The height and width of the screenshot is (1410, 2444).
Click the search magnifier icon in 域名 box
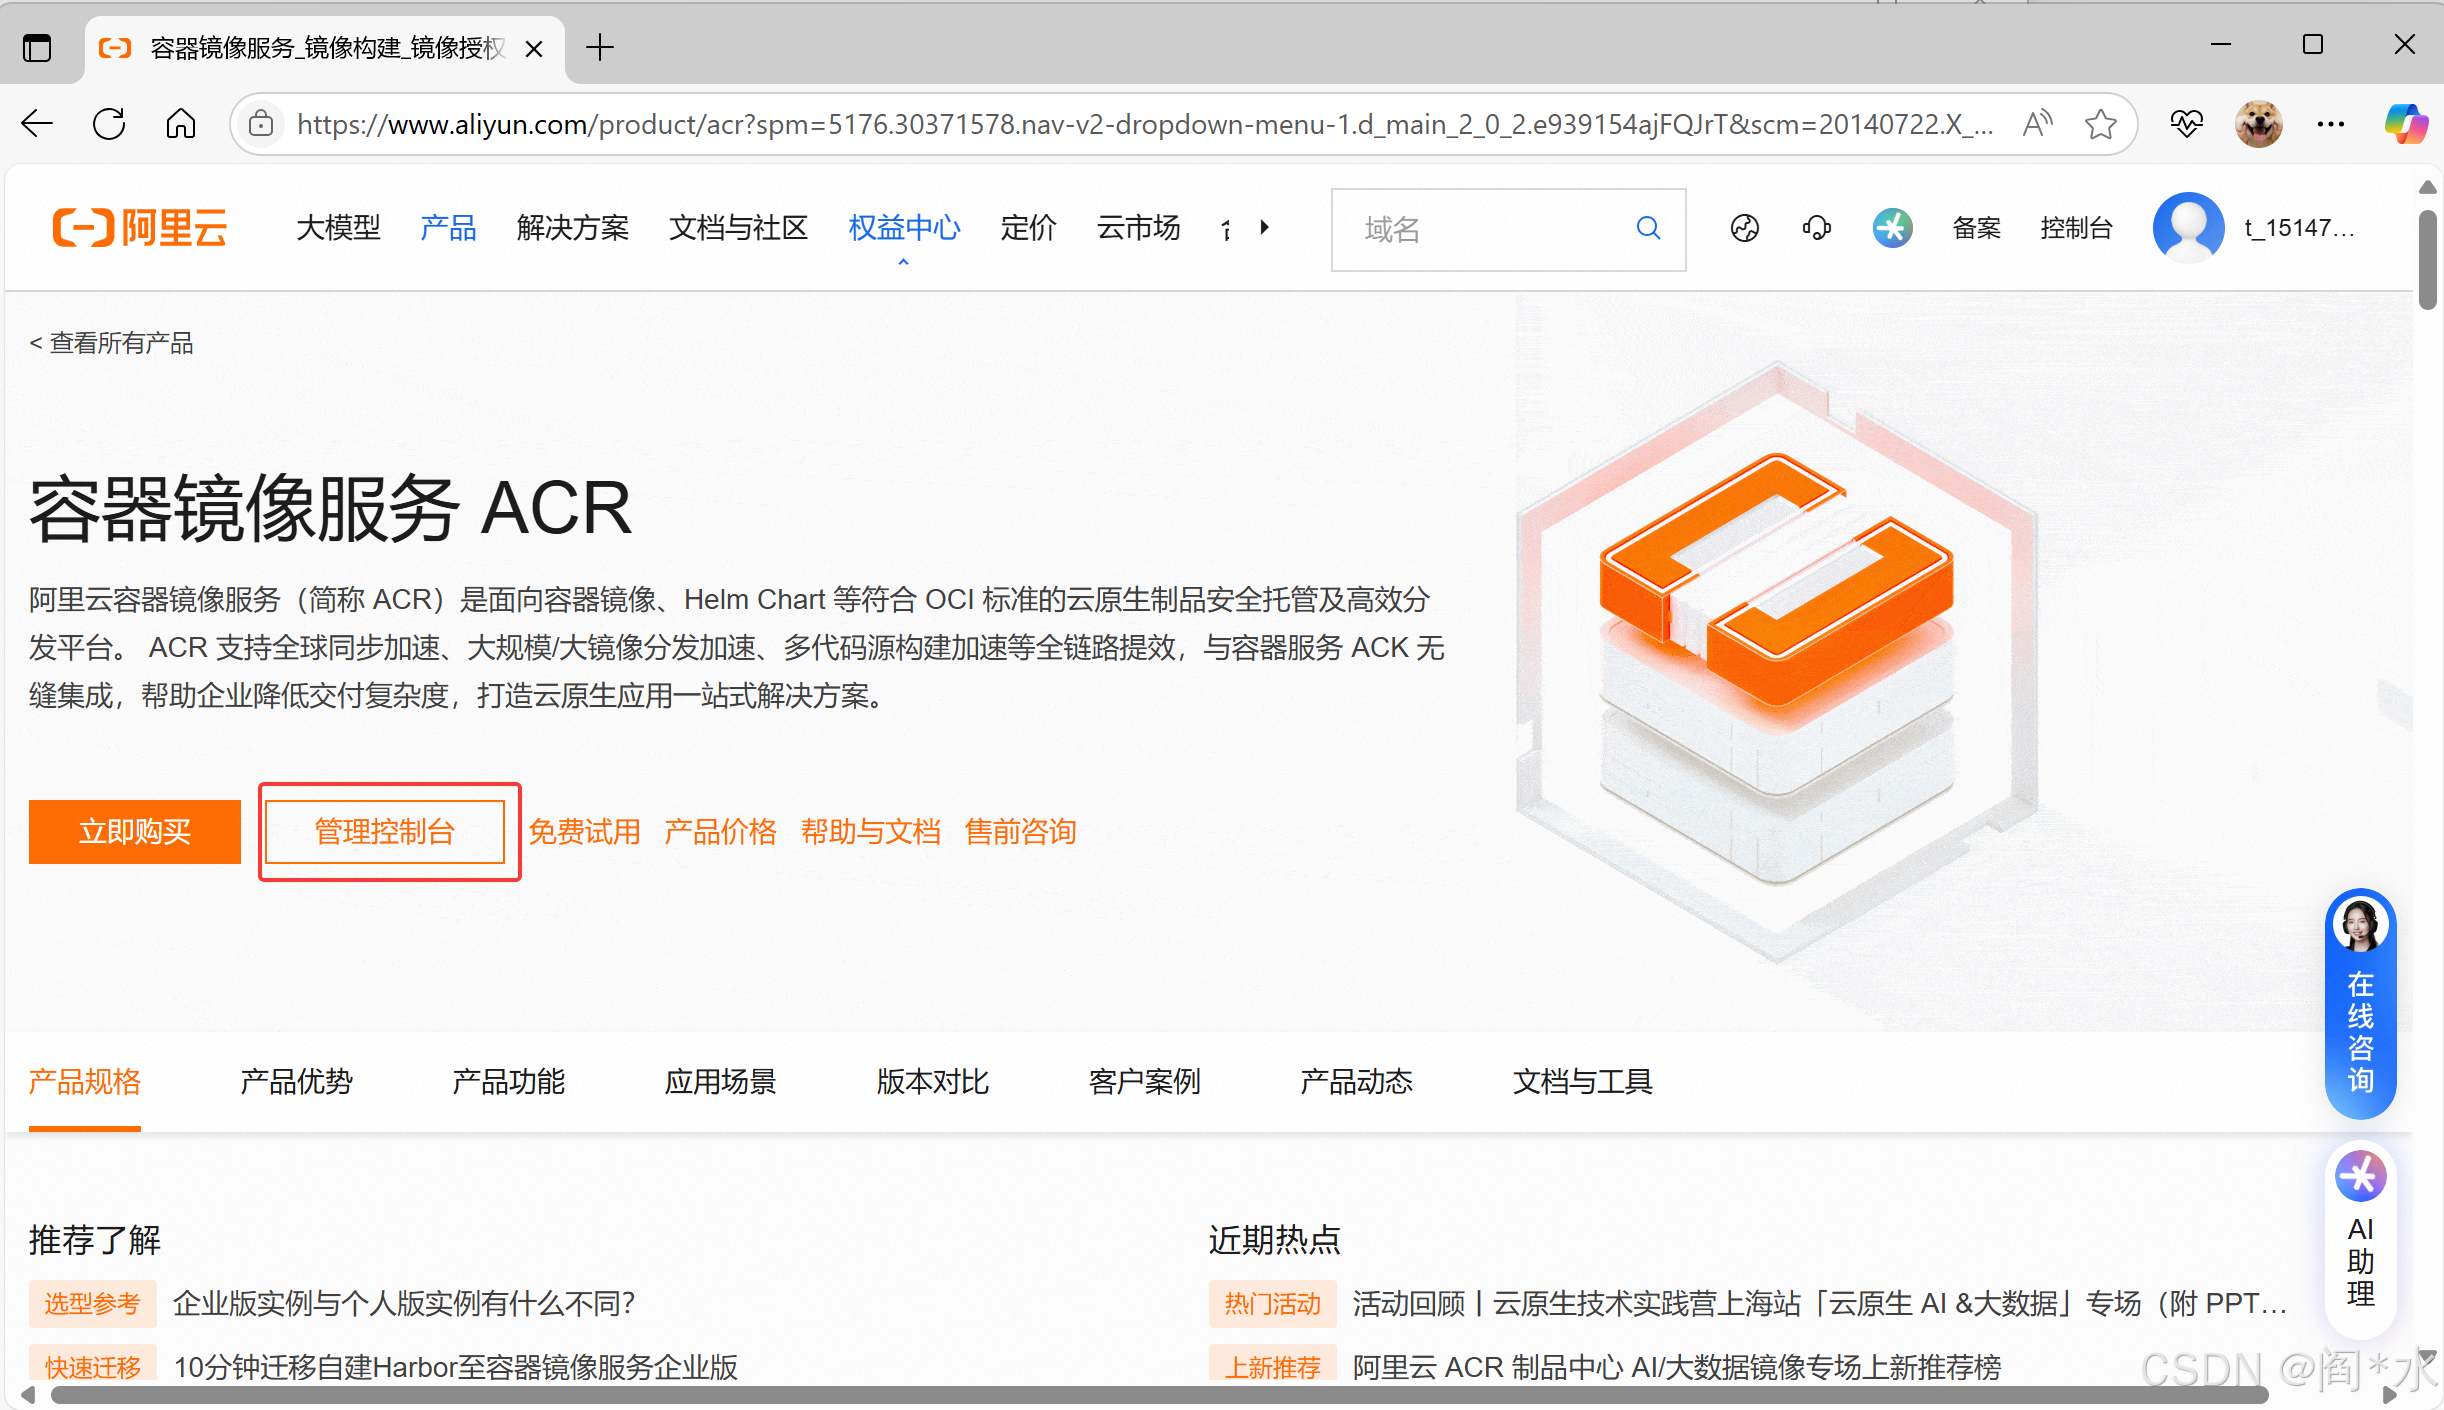(1648, 229)
